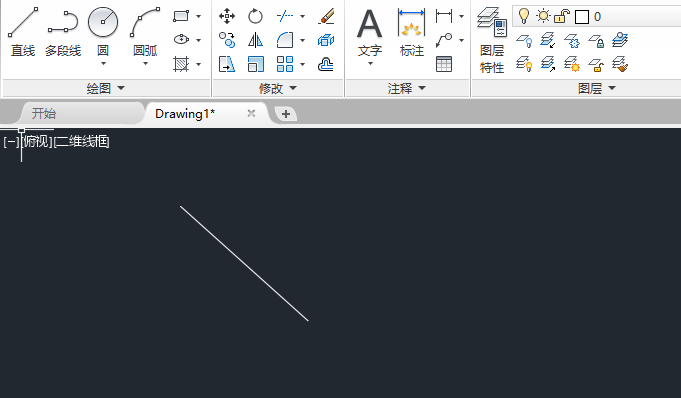Choose the Rectangle draw tool icon

(x=181, y=16)
